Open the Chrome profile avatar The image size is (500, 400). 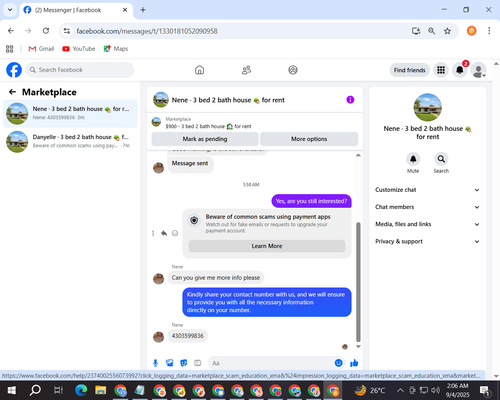click(471, 31)
